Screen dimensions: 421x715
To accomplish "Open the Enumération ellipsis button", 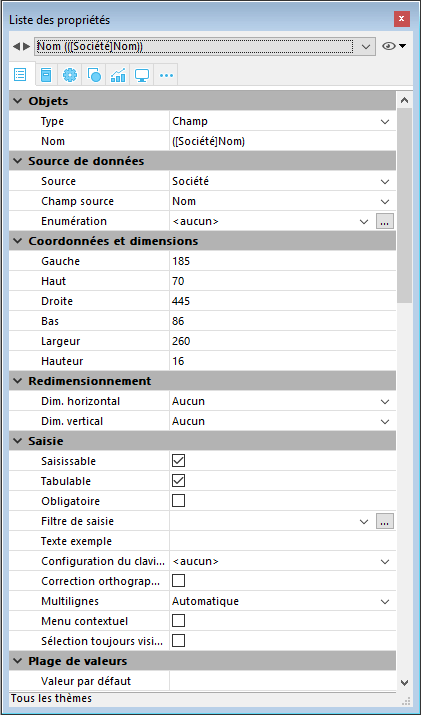I will 385,222.
